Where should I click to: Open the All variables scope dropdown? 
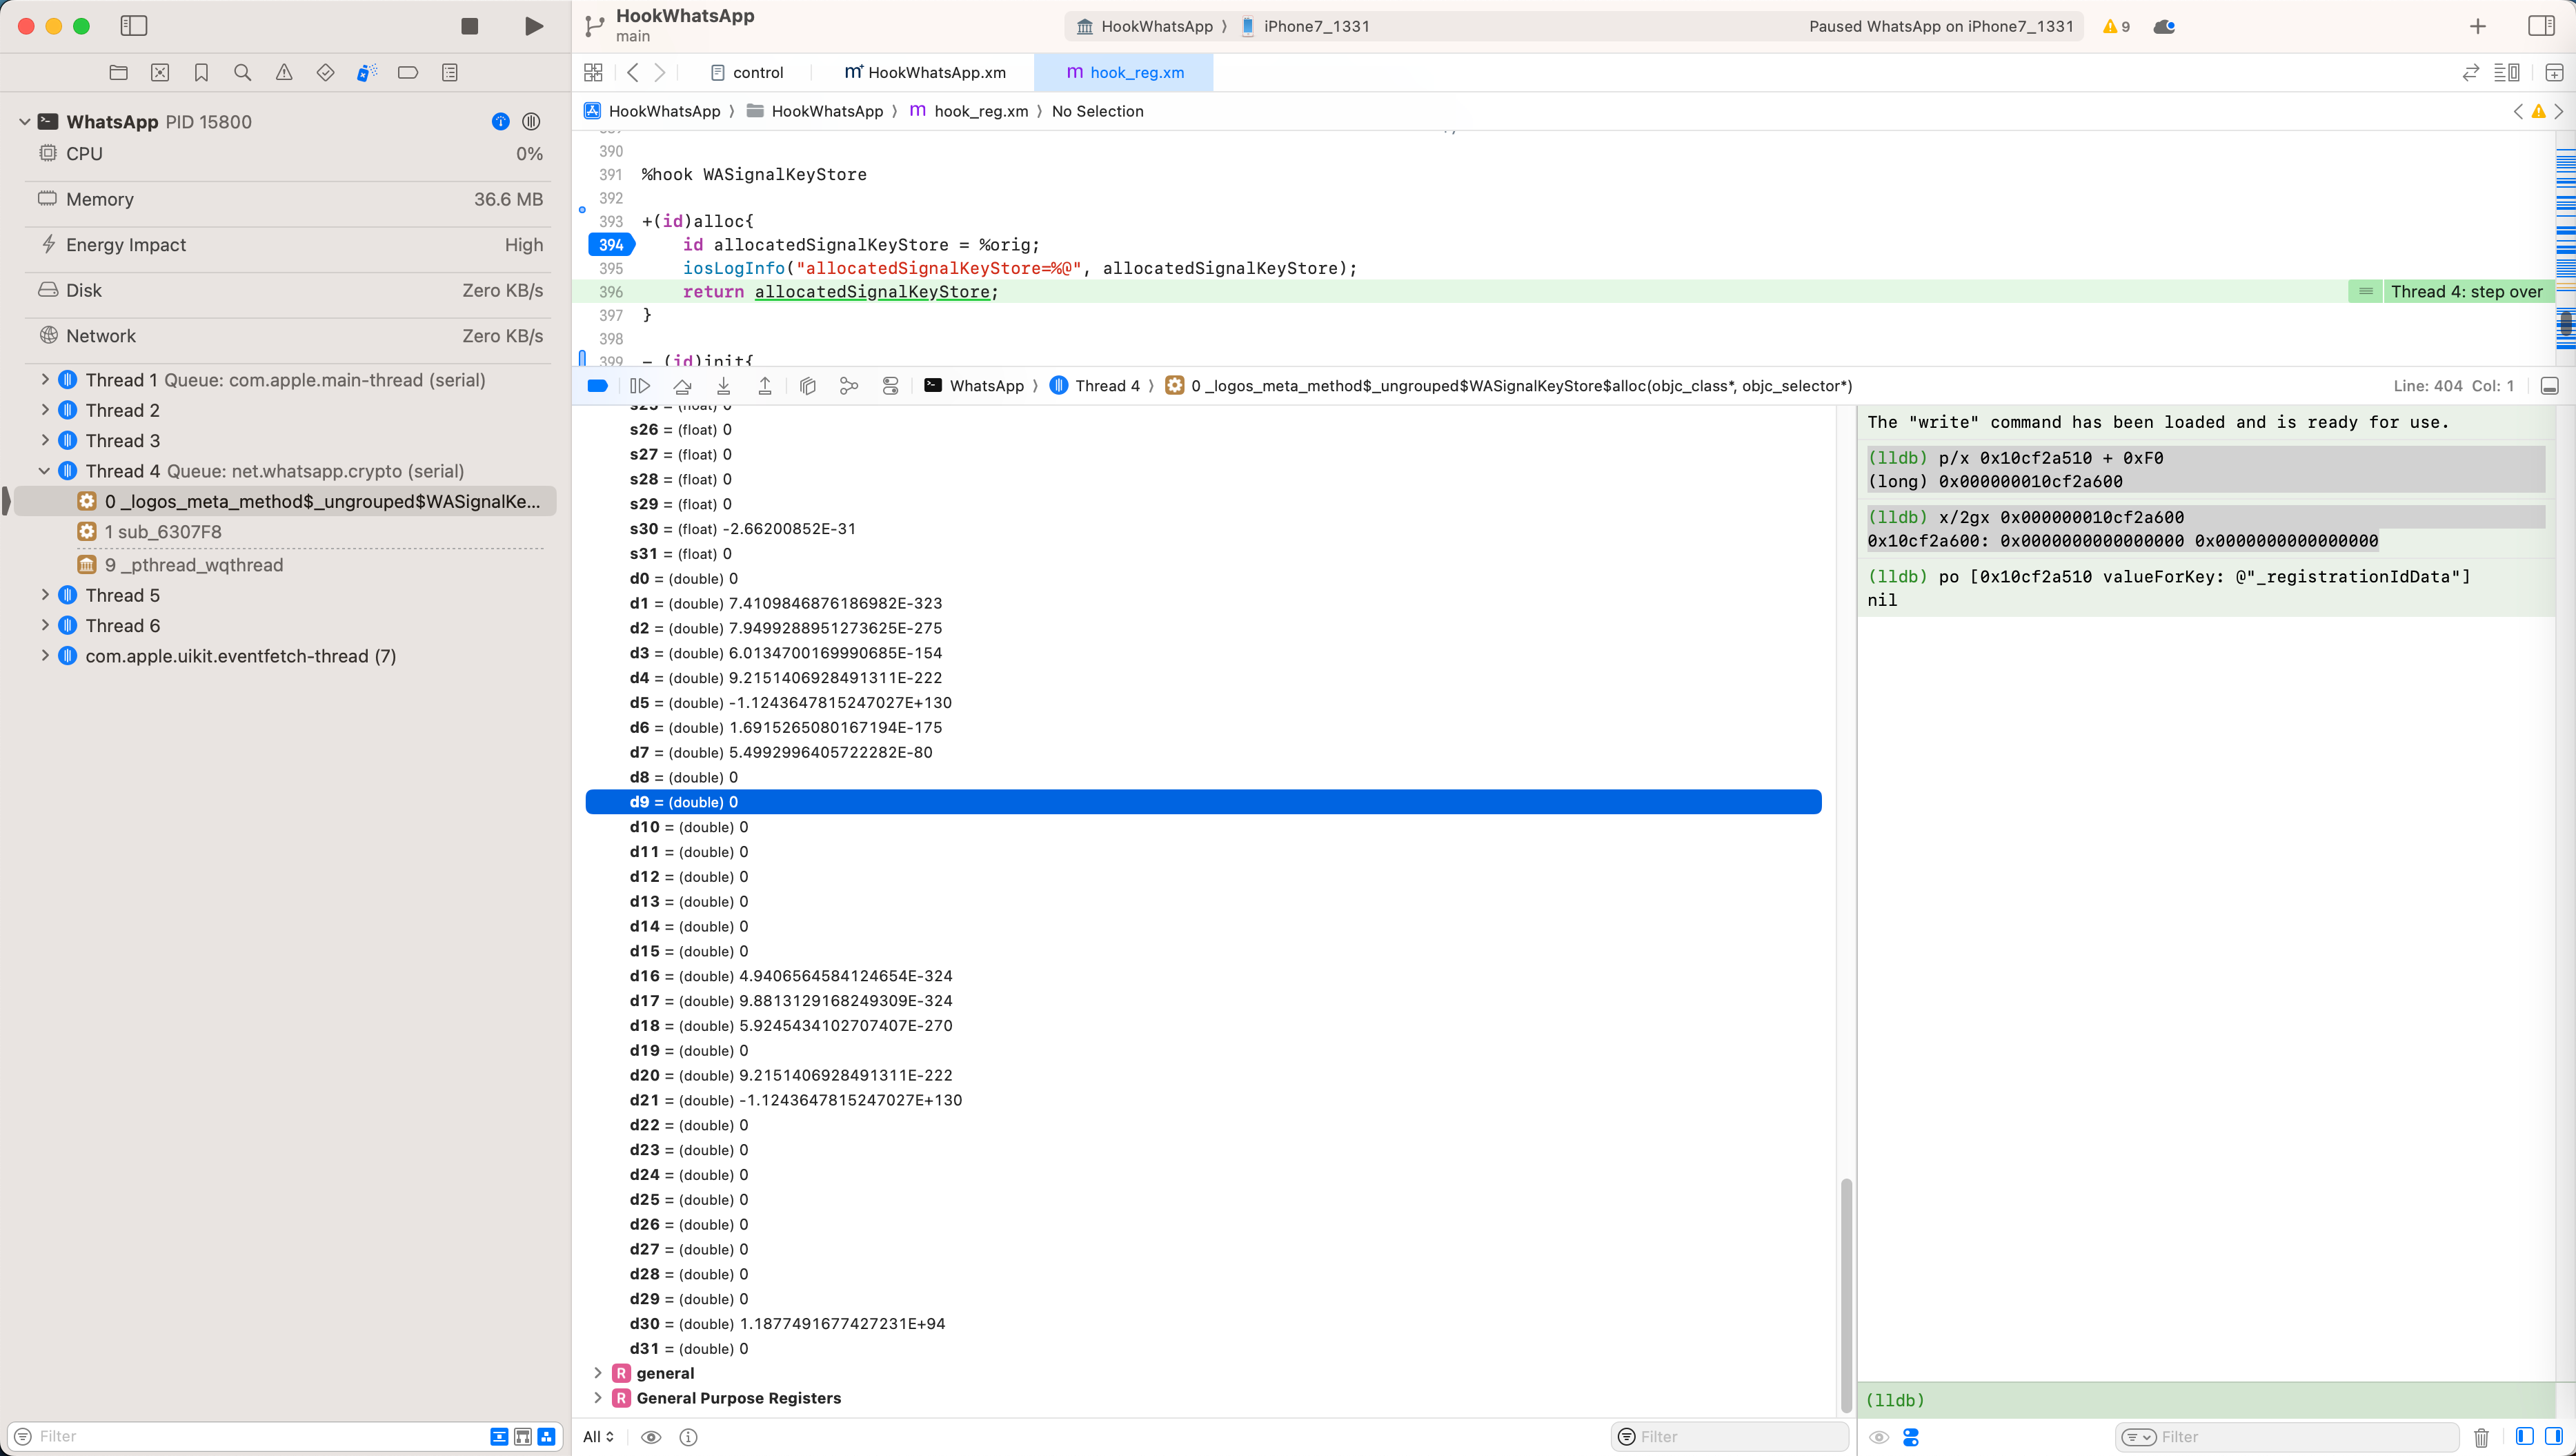(598, 1437)
